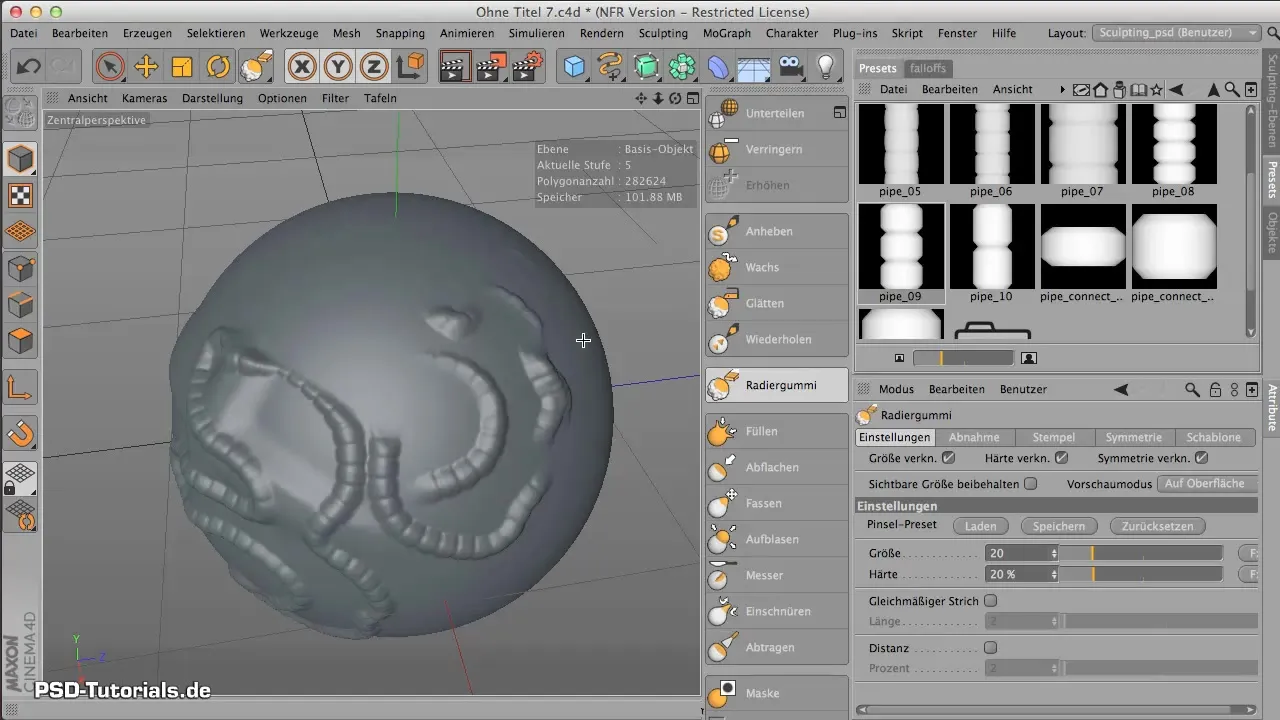Image resolution: width=1280 pixels, height=720 pixels.
Task: Render the active view clapperboard icon
Action: click(455, 67)
